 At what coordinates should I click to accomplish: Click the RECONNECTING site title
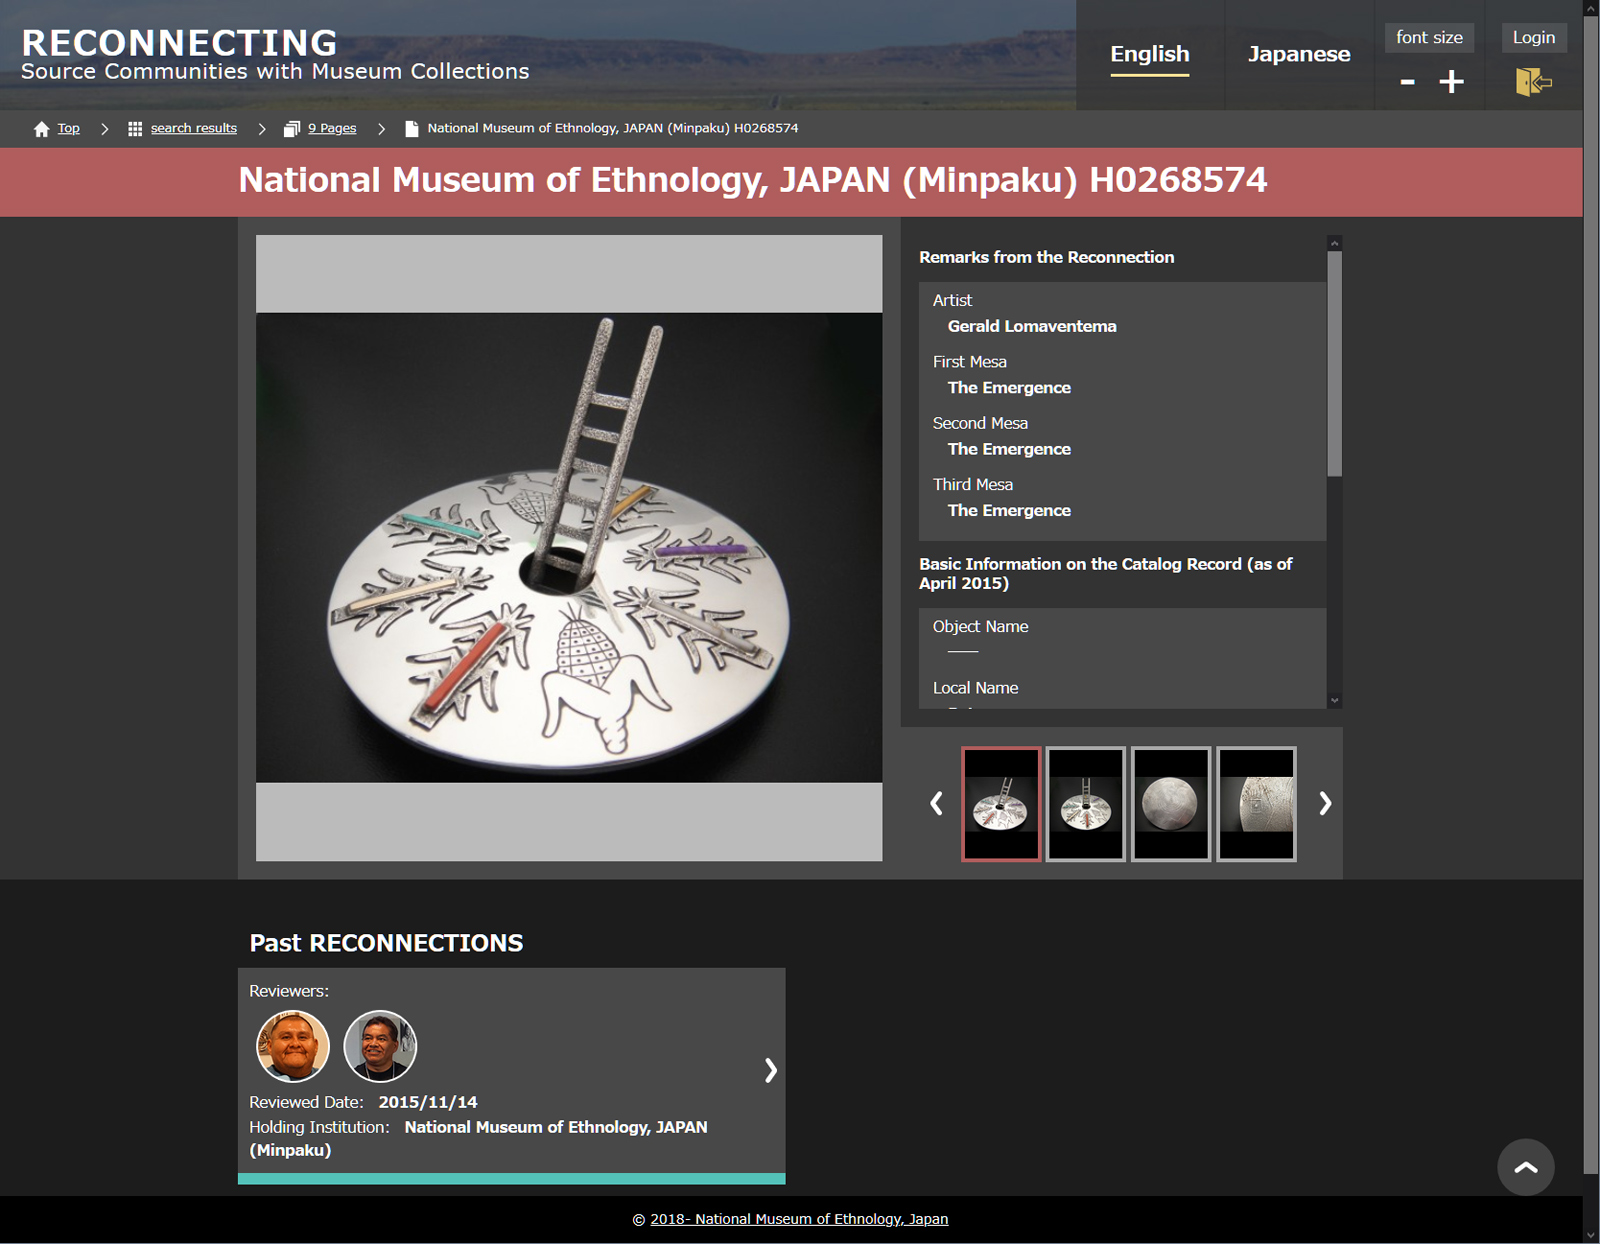[x=180, y=43]
